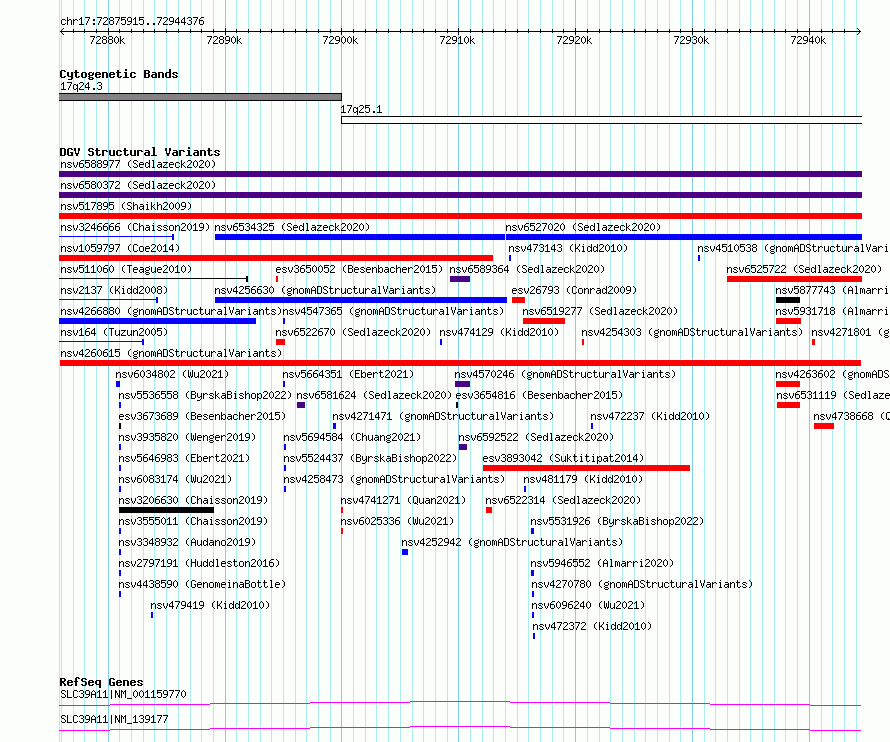Click the nsv6588977 (Sedlazeck2020) variant label
The height and width of the screenshot is (742, 890).
138,164
